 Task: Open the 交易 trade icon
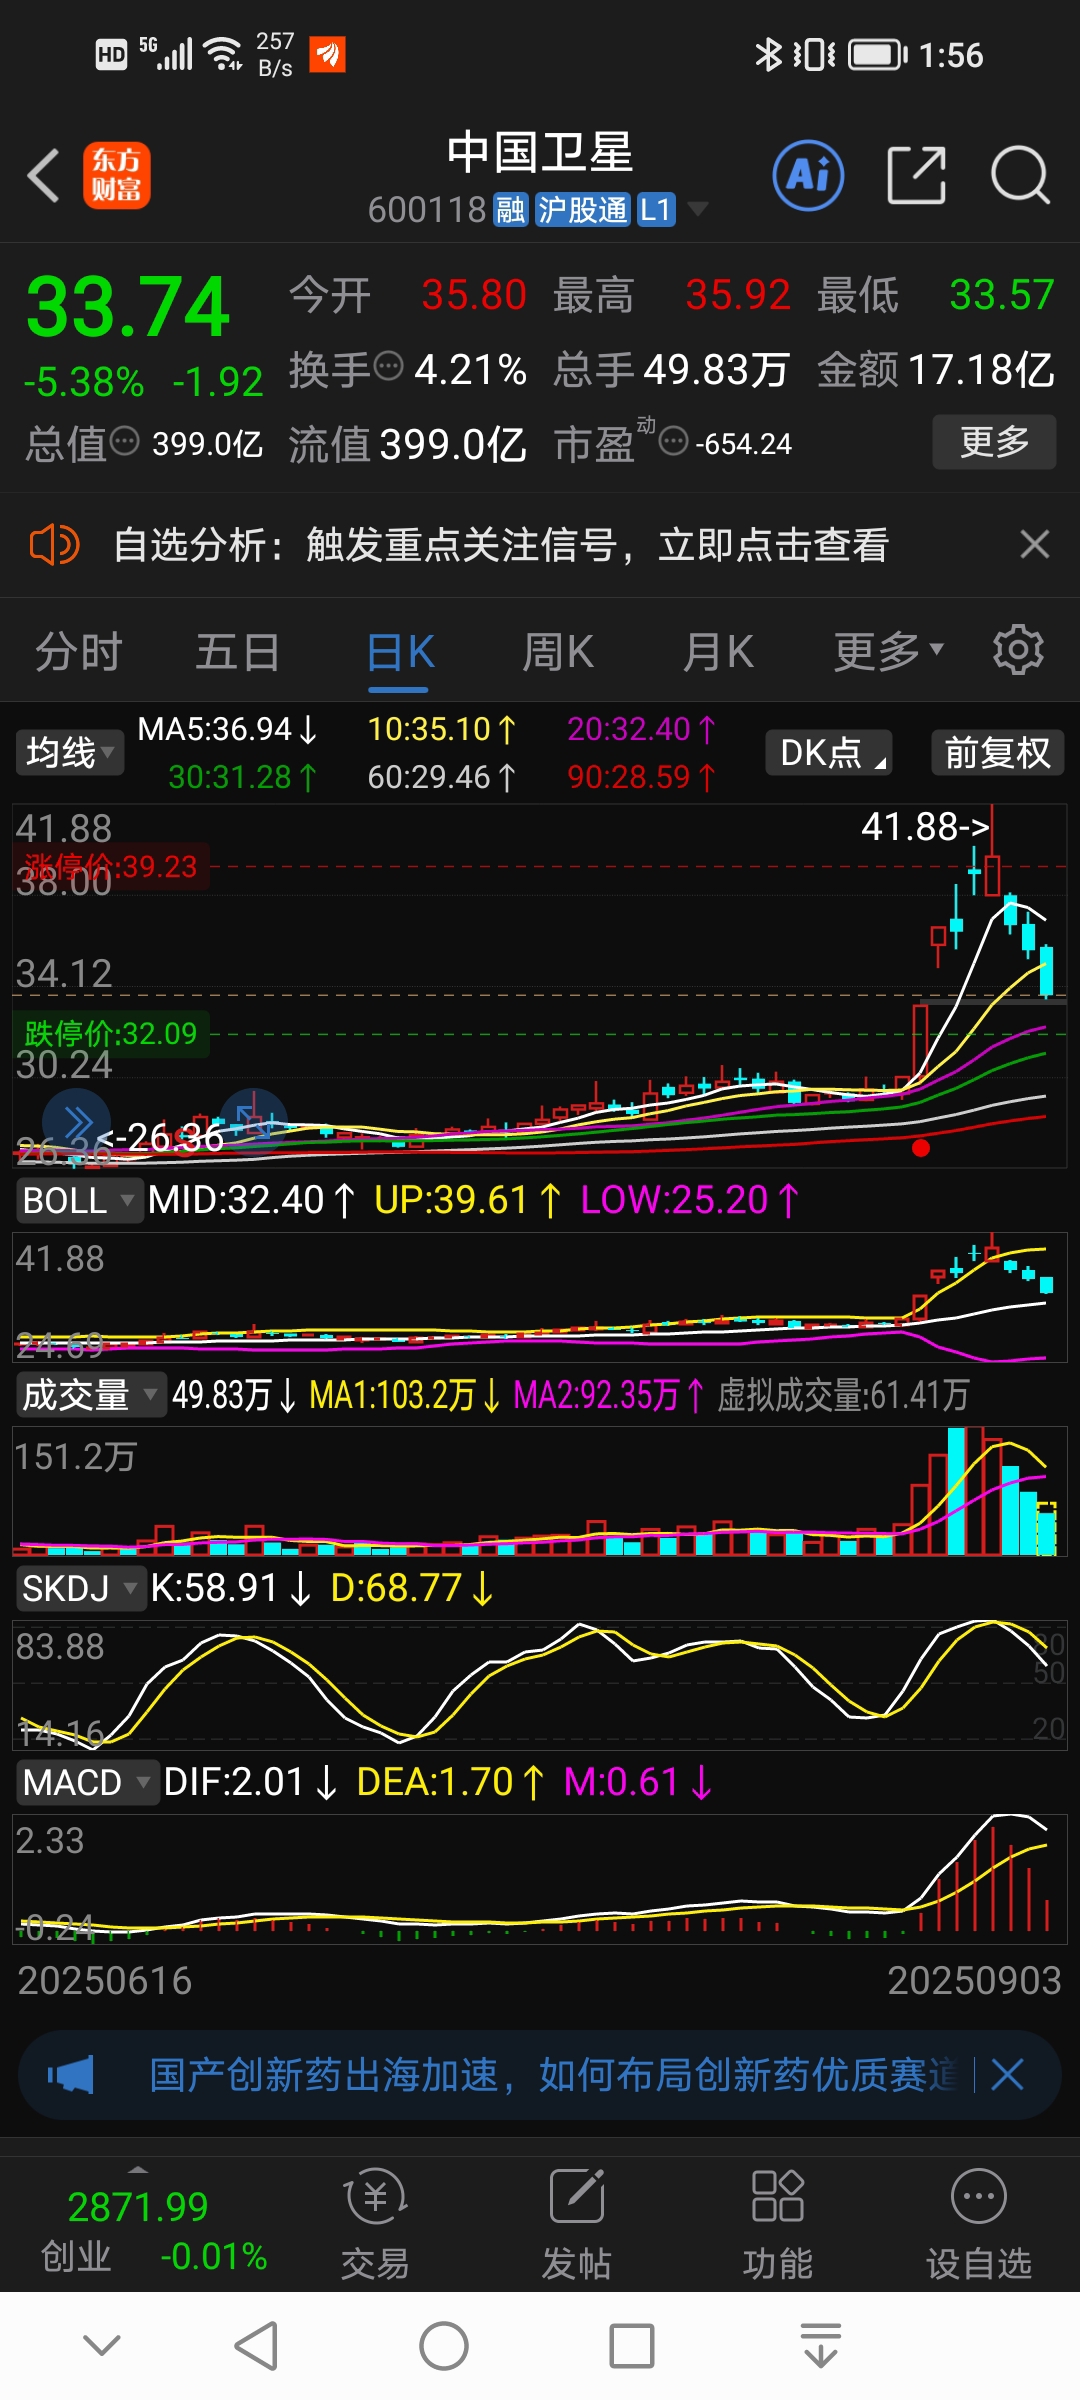click(x=375, y=2225)
